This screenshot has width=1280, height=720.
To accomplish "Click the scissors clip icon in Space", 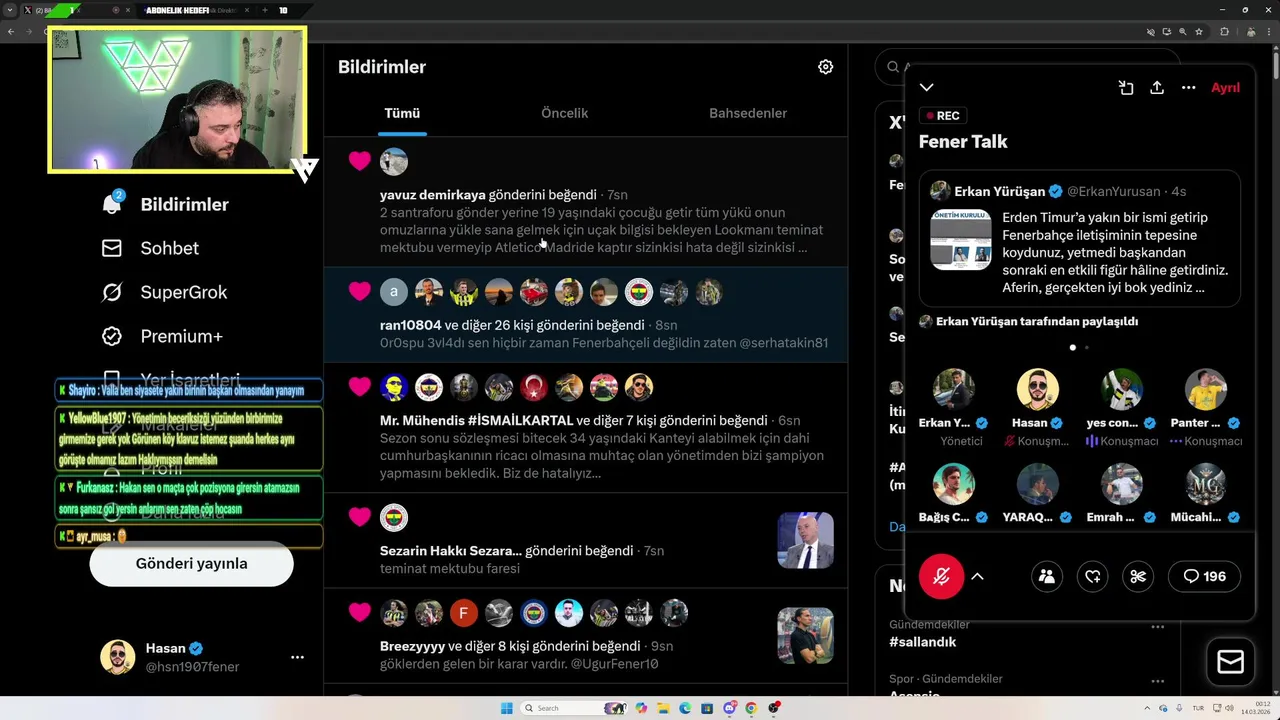I will click(1138, 576).
